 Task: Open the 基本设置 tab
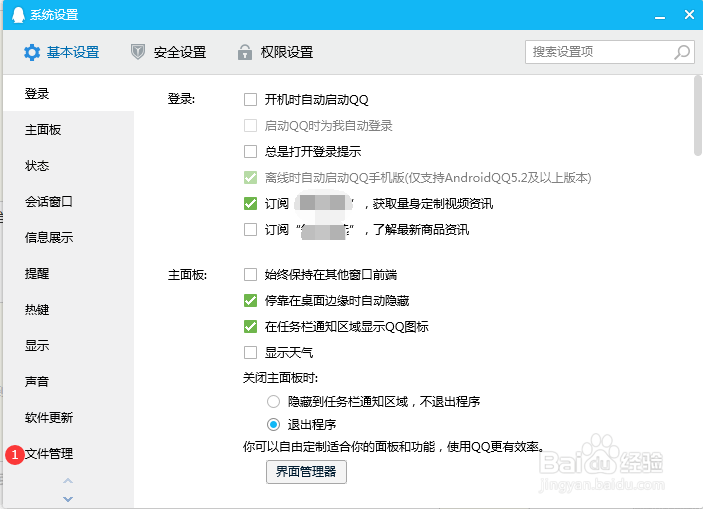61,52
